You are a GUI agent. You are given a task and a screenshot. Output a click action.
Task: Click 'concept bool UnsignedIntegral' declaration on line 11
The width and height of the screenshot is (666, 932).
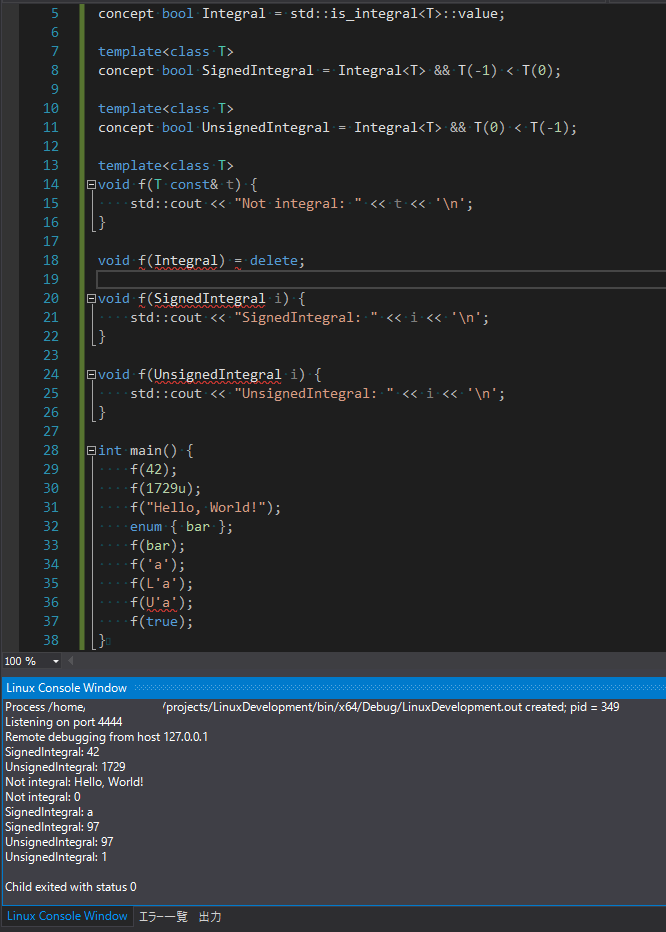pyautogui.click(x=214, y=127)
